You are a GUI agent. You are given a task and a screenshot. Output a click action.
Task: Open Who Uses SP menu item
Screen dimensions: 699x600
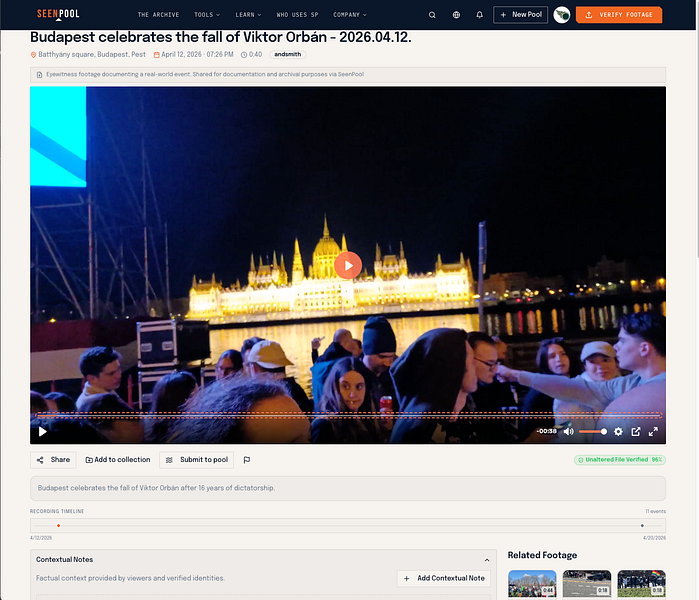[297, 15]
